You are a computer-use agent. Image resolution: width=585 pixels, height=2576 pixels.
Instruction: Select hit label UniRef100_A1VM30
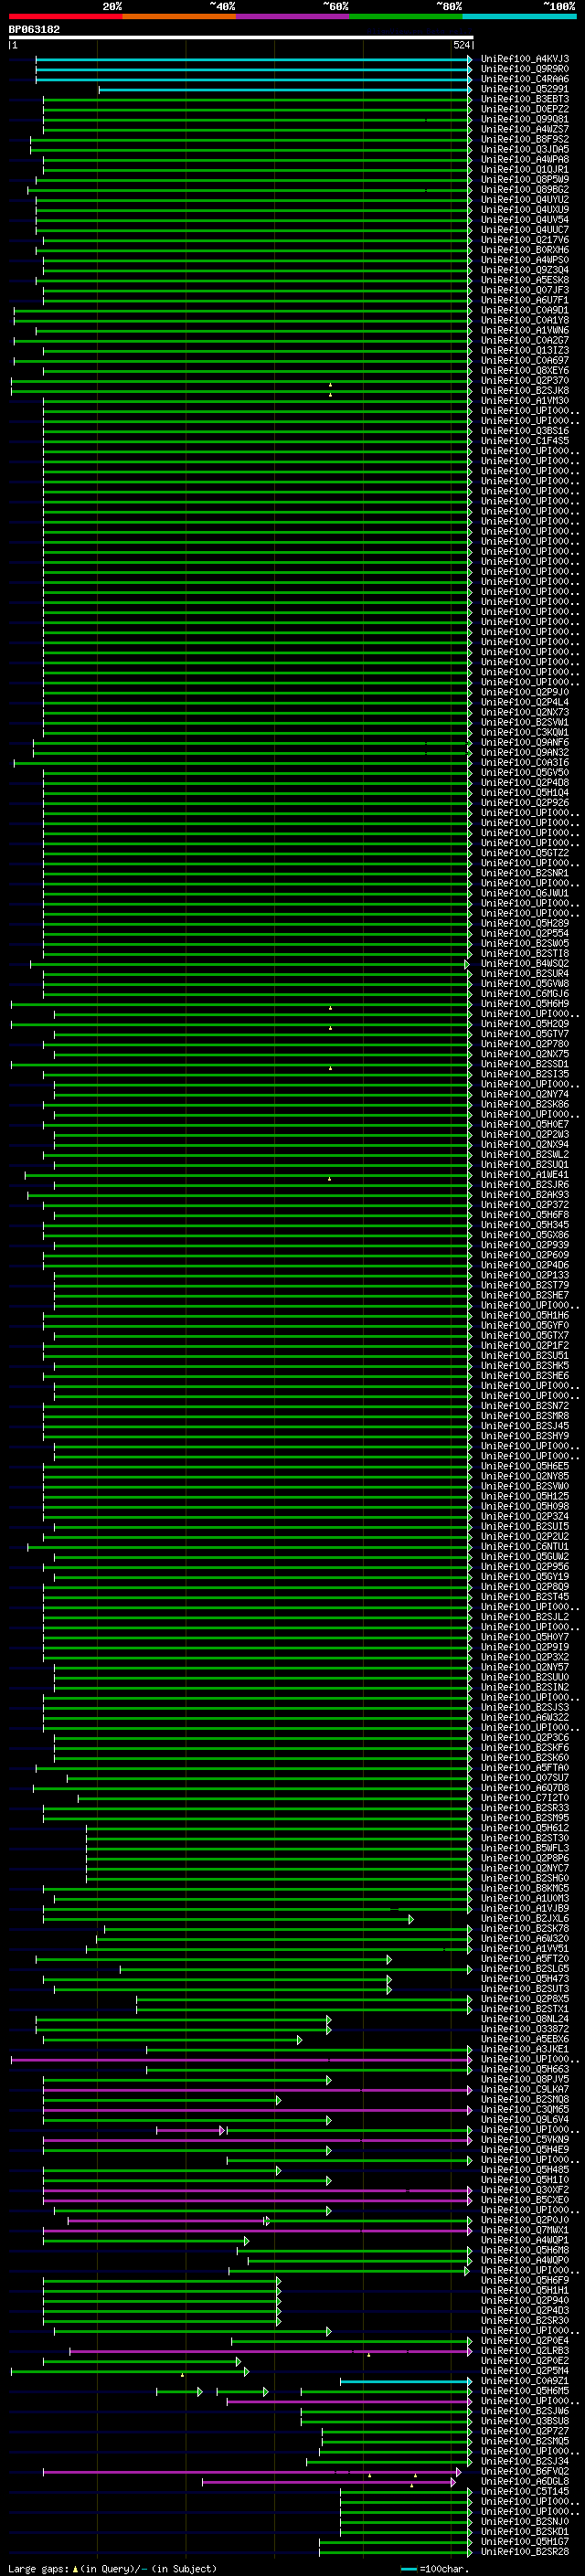(525, 400)
